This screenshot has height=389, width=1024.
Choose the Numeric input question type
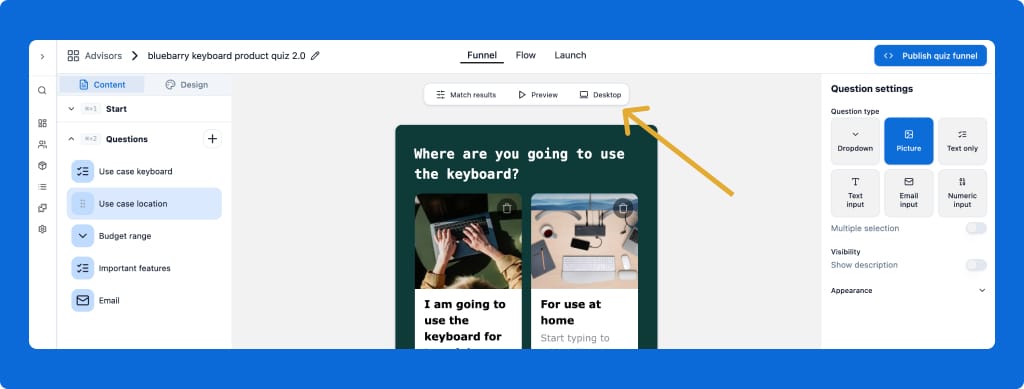click(x=962, y=193)
